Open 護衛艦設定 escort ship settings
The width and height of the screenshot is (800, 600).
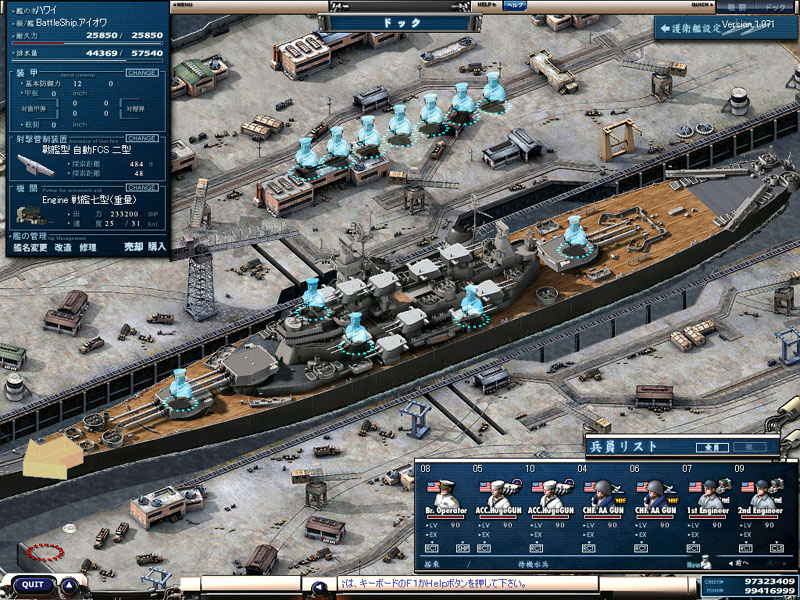point(726,28)
